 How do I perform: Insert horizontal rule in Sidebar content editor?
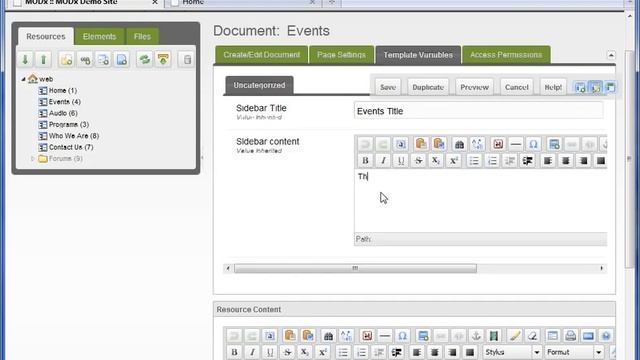pos(516,144)
